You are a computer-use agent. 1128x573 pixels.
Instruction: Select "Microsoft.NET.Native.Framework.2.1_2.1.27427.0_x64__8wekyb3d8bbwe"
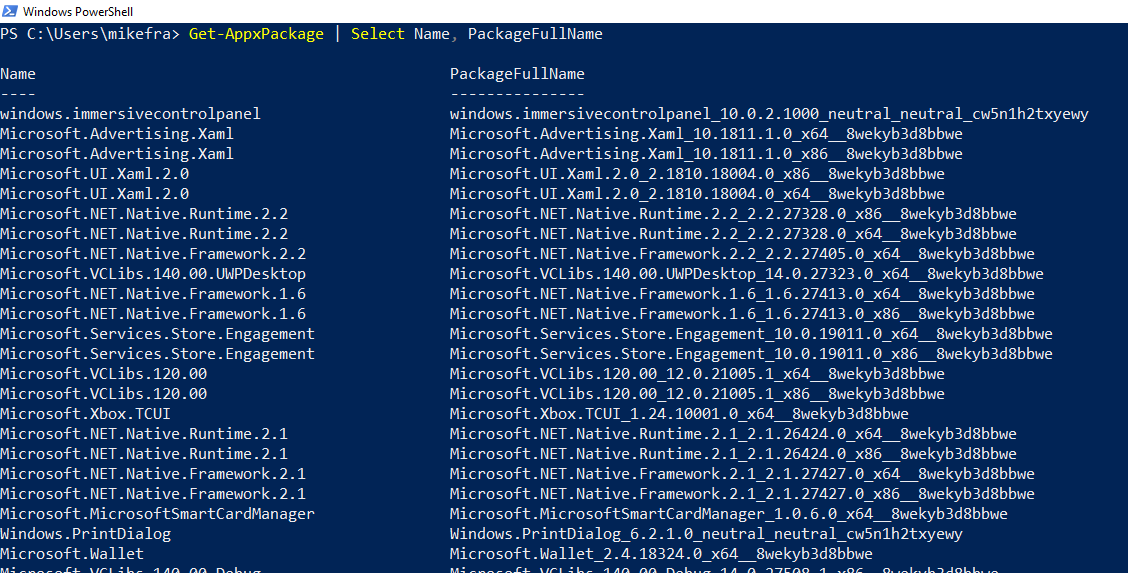click(742, 474)
